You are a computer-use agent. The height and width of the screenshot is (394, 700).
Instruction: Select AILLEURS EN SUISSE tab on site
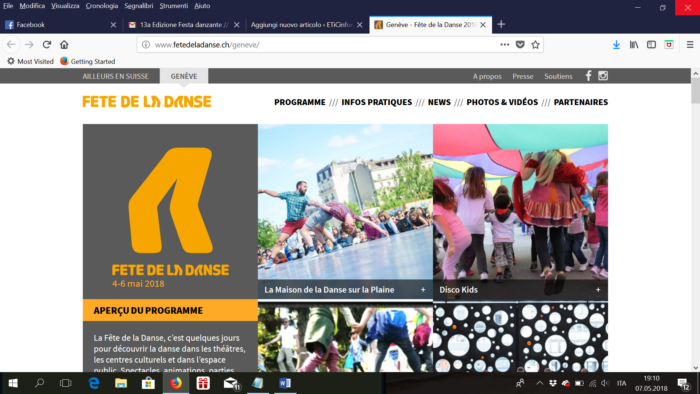click(x=115, y=76)
